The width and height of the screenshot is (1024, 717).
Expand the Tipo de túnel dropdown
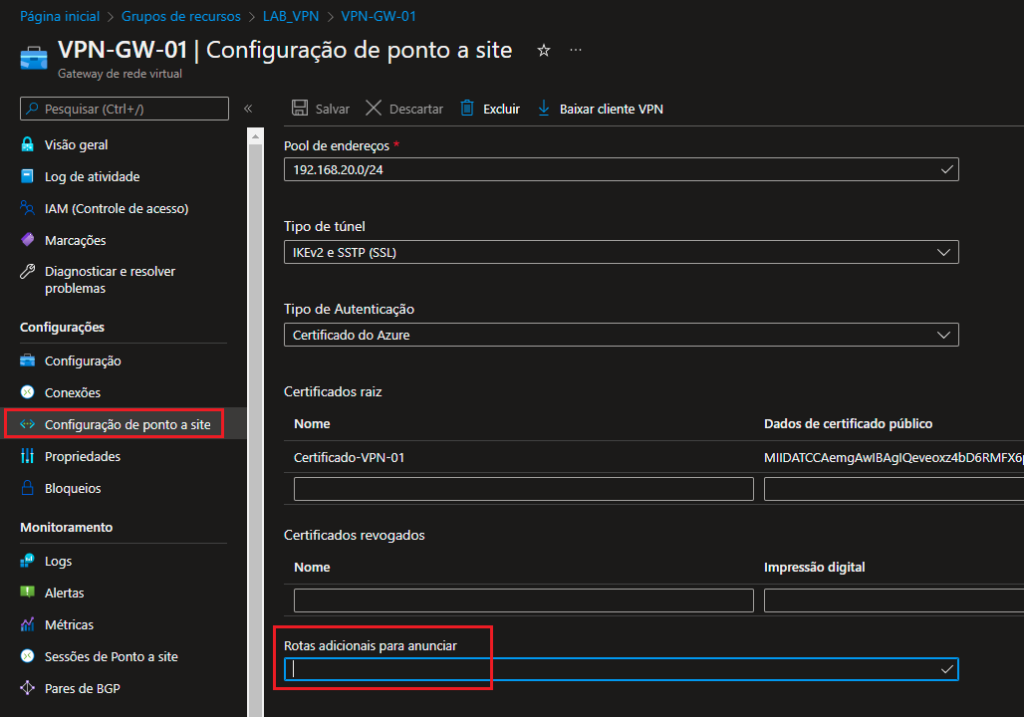[620, 252]
